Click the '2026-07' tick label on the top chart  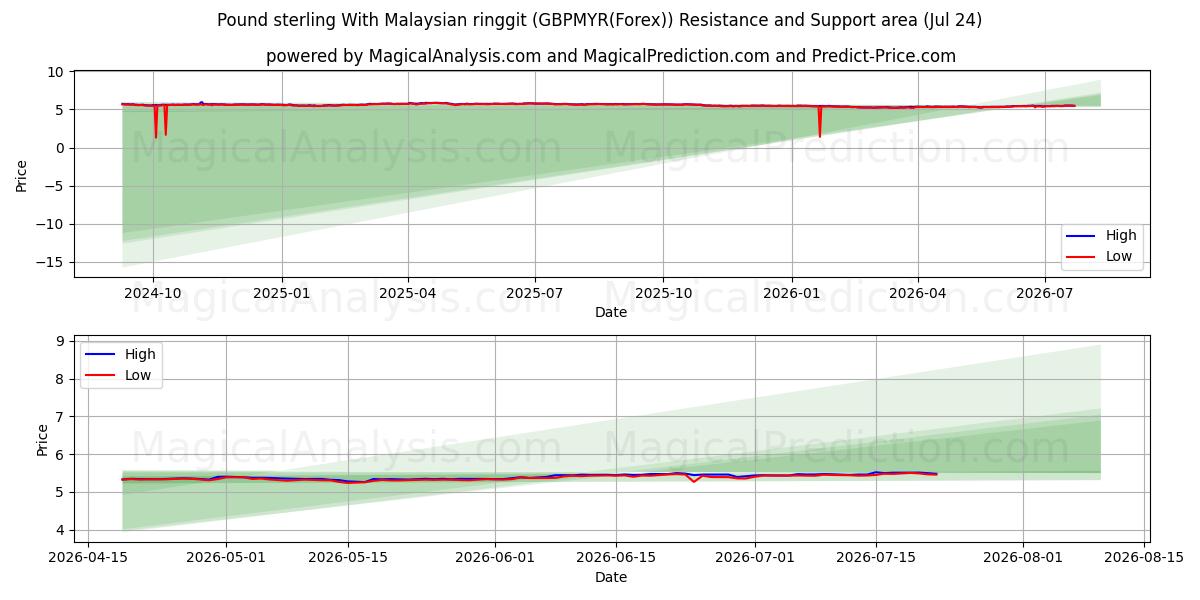click(1045, 294)
